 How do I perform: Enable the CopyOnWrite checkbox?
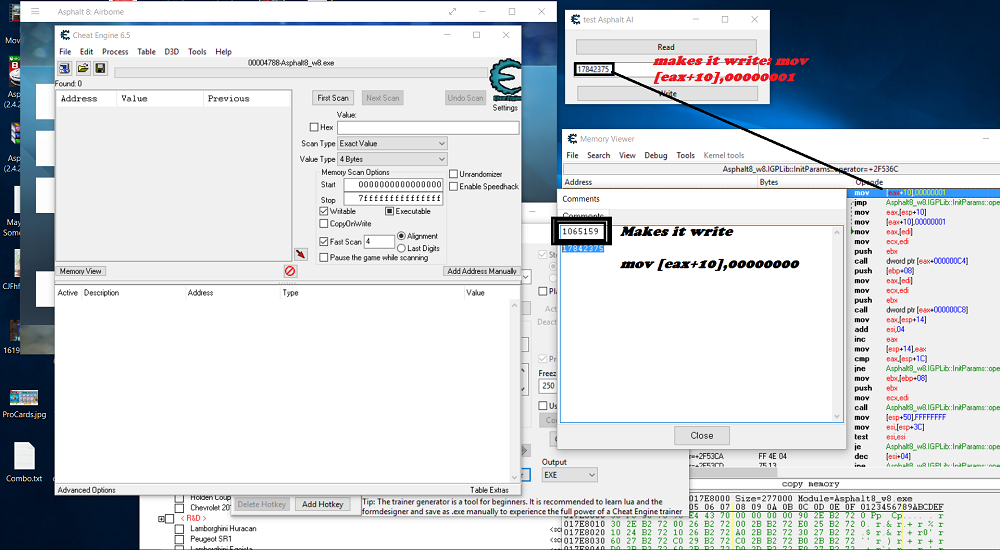pos(324,224)
